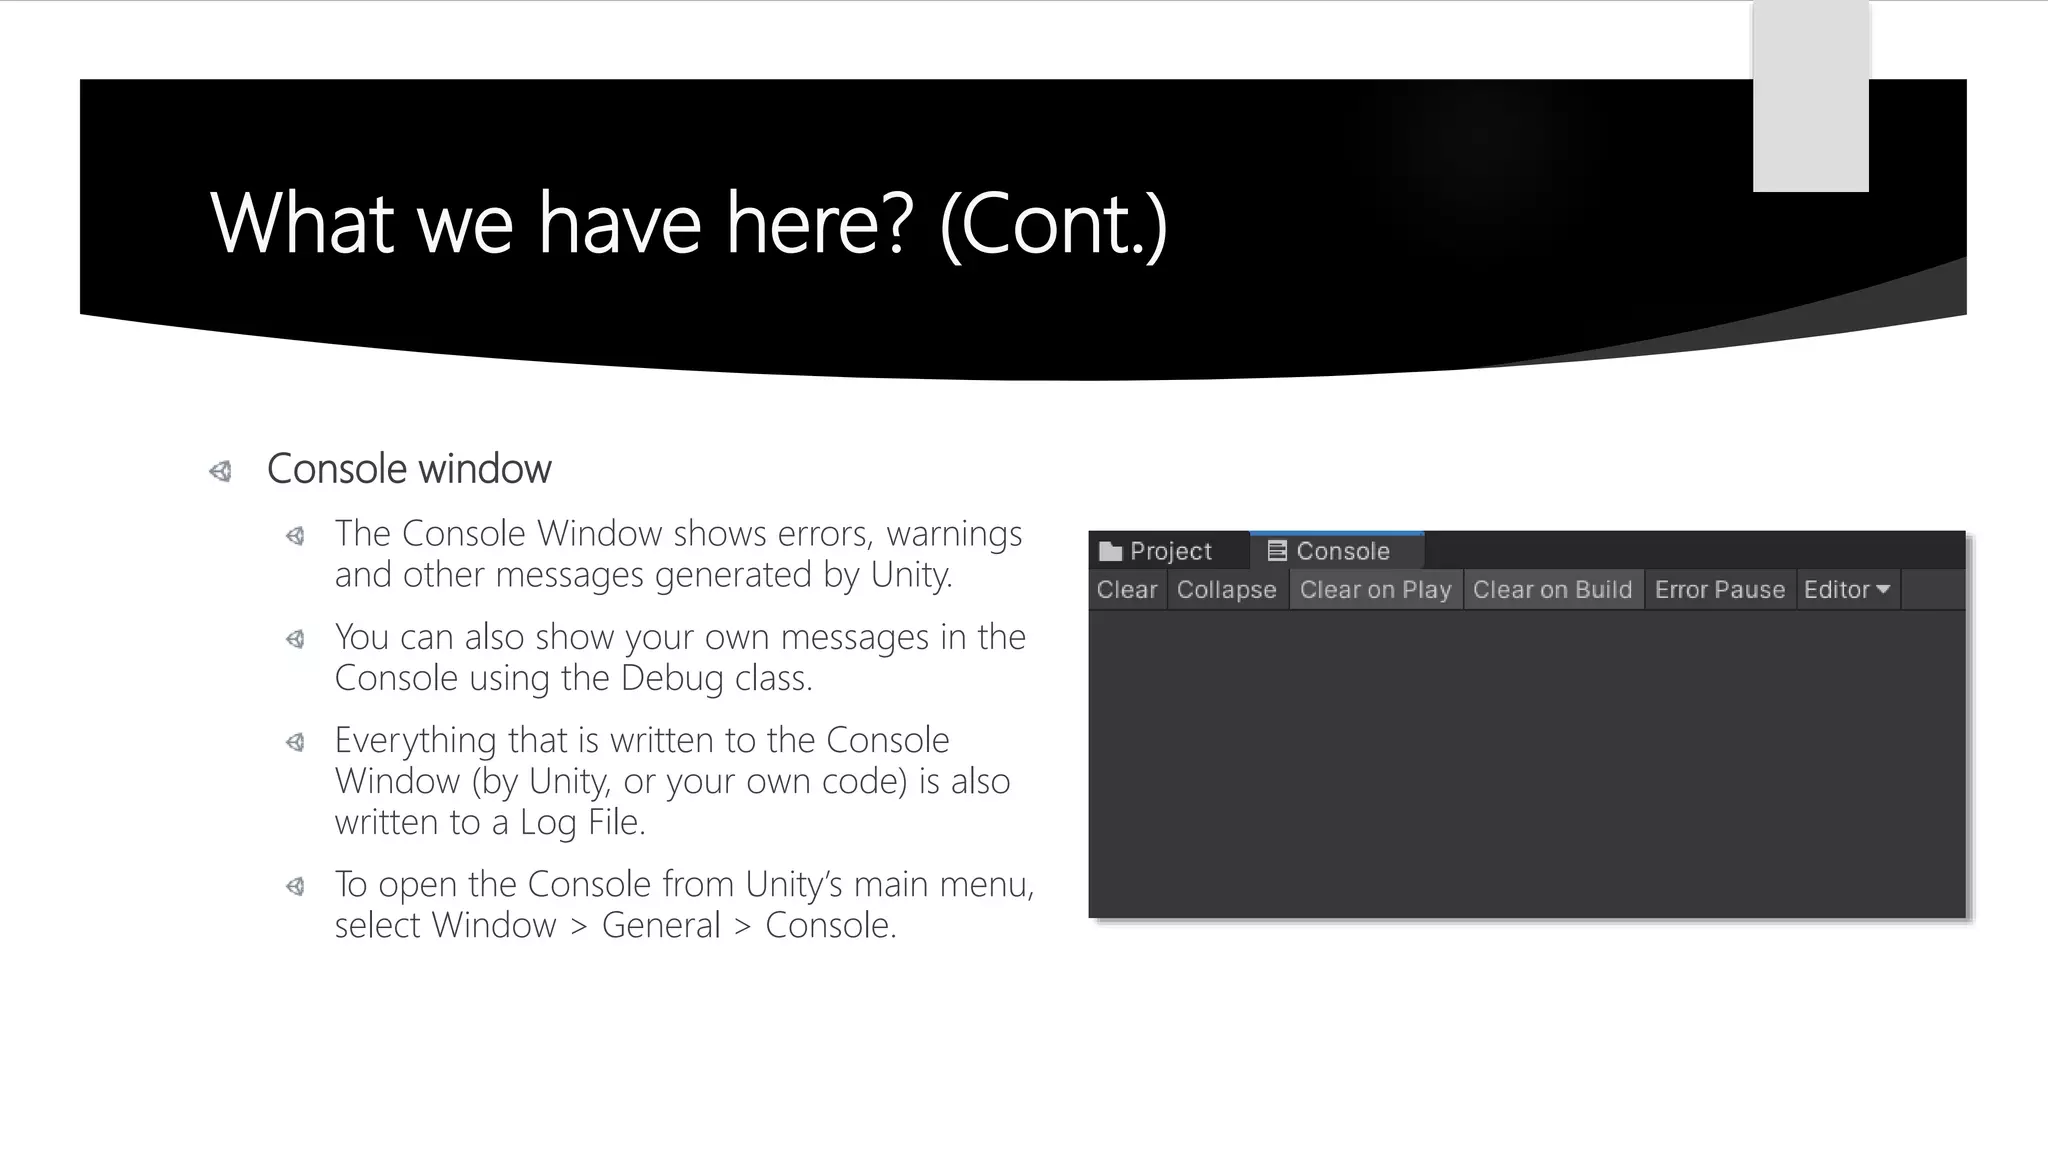2048x1152 pixels.
Task: Toggle Clear on Play
Action: click(x=1376, y=590)
